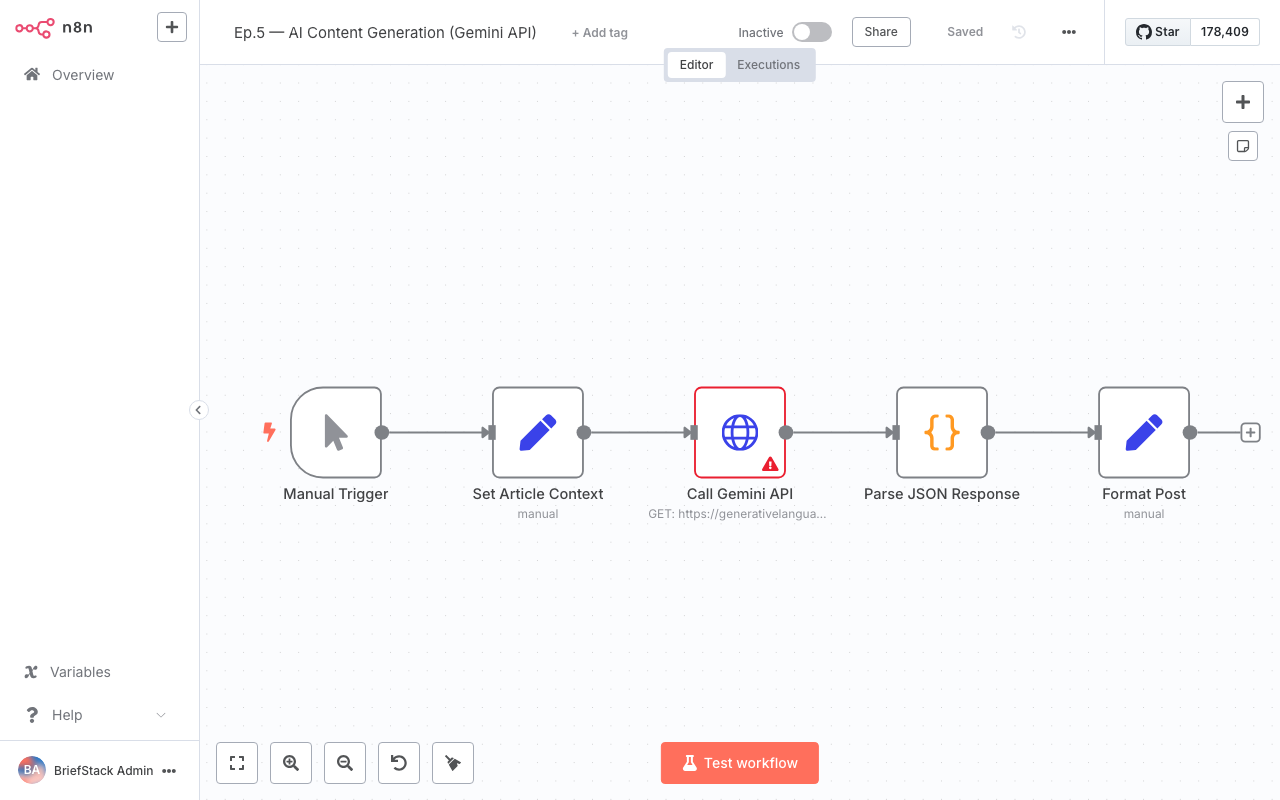Image resolution: width=1280 pixels, height=800 pixels.
Task: Open the Call Gemini API node
Action: pos(740,432)
